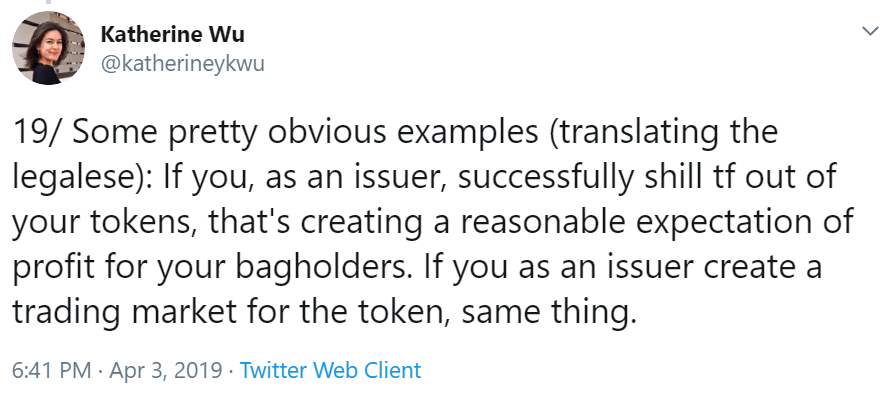The width and height of the screenshot is (893, 400).
Task: Open the Twitter Web Client link
Action: (331, 370)
